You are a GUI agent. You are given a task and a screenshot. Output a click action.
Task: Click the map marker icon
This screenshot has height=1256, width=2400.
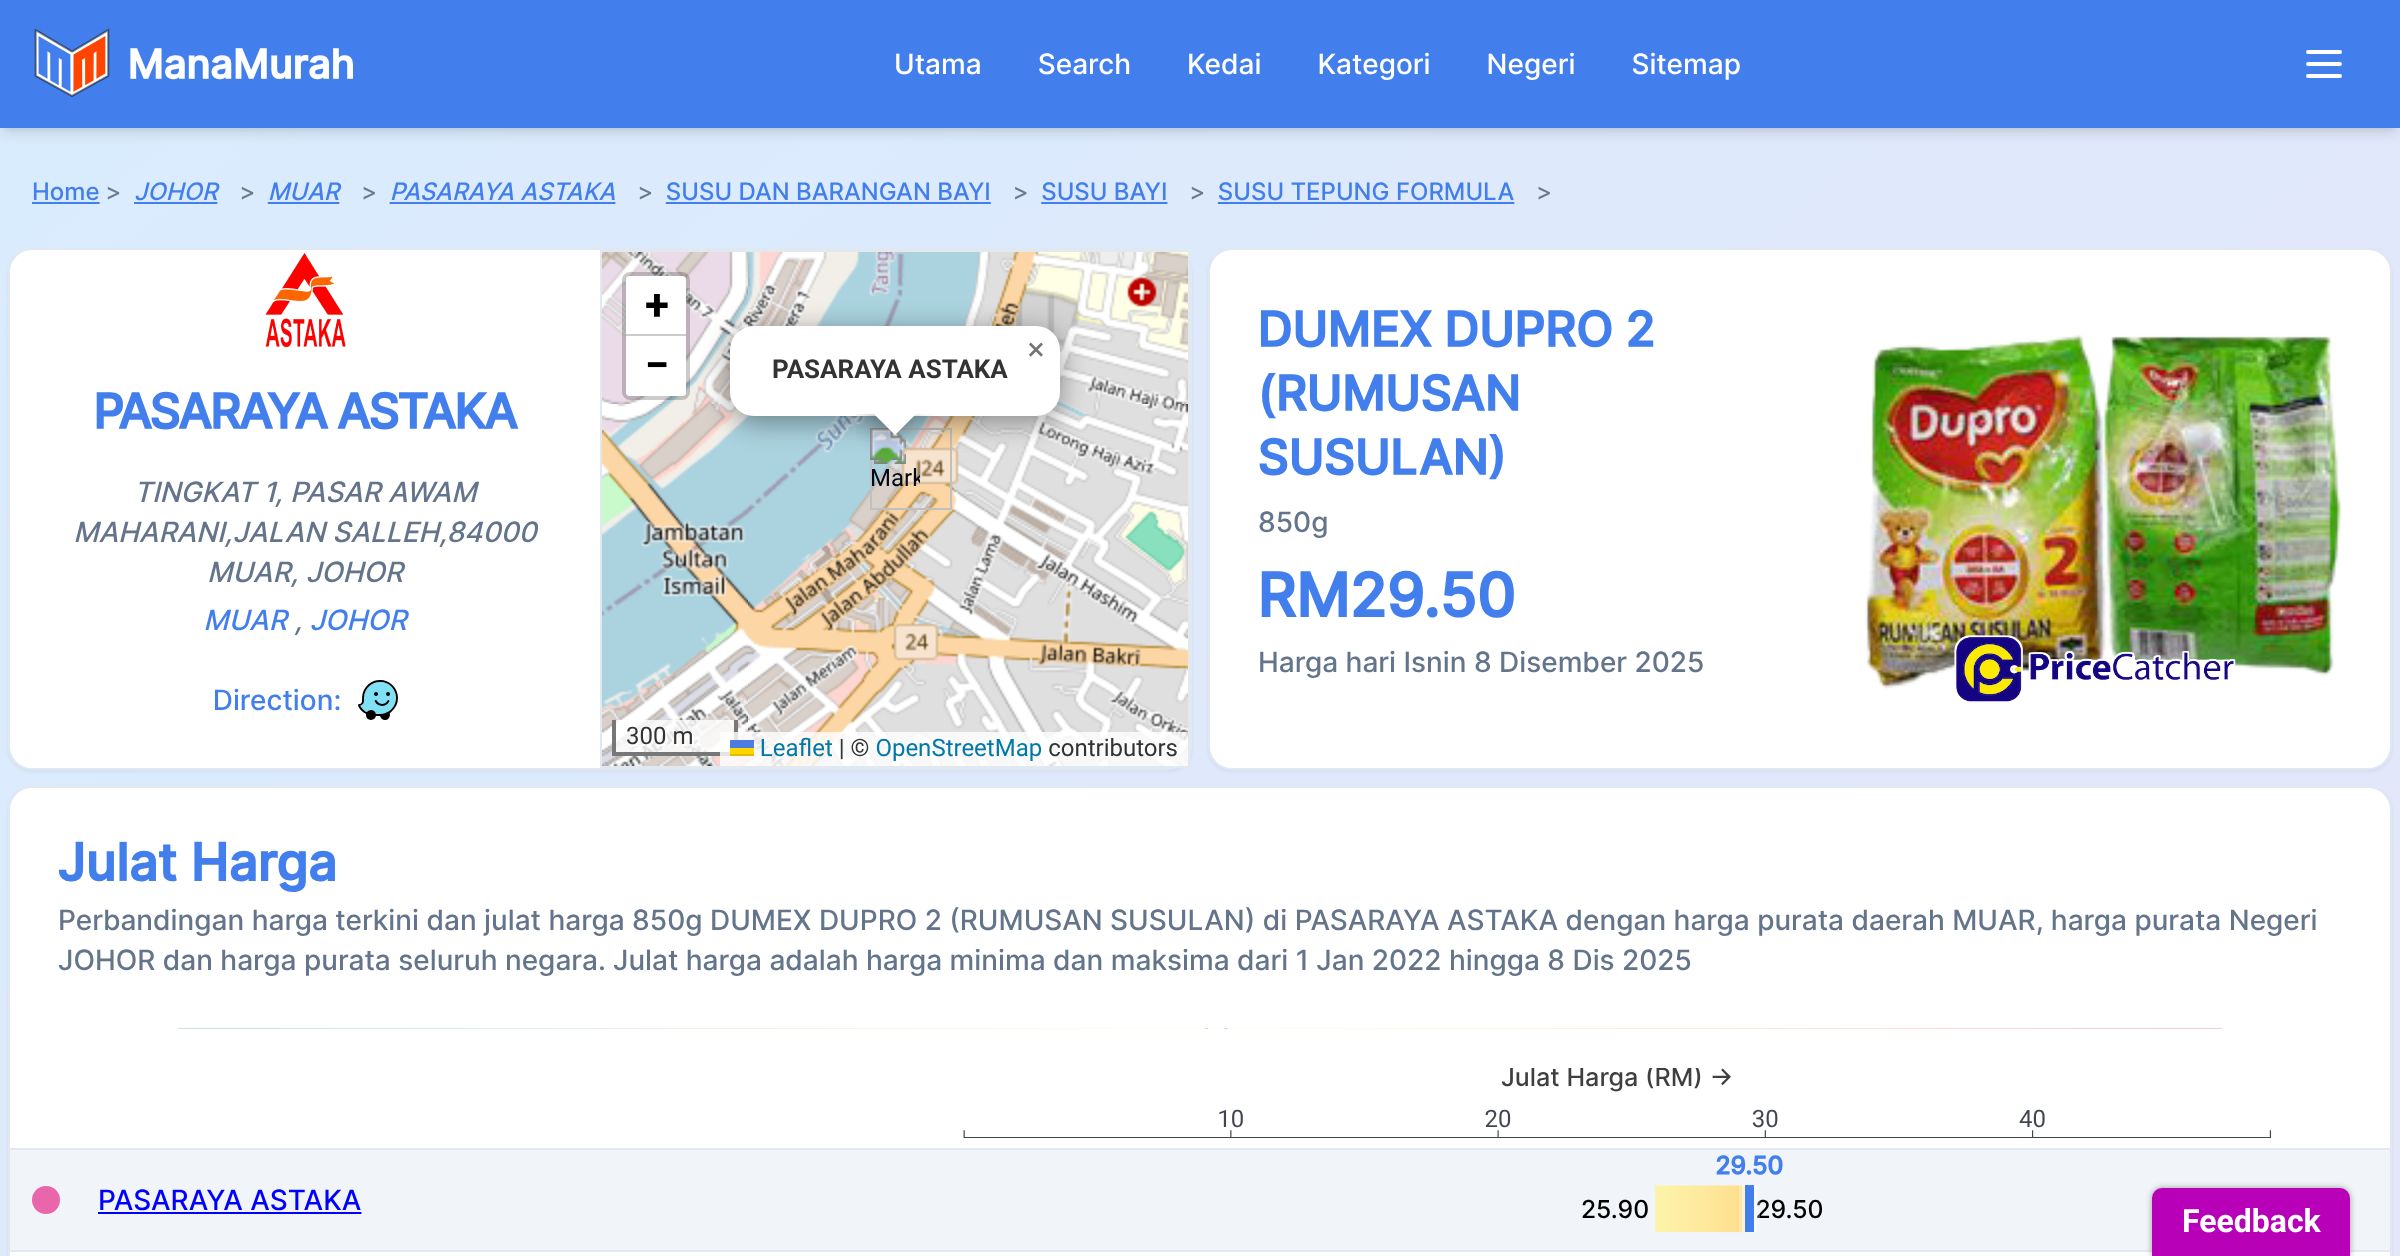[x=887, y=446]
